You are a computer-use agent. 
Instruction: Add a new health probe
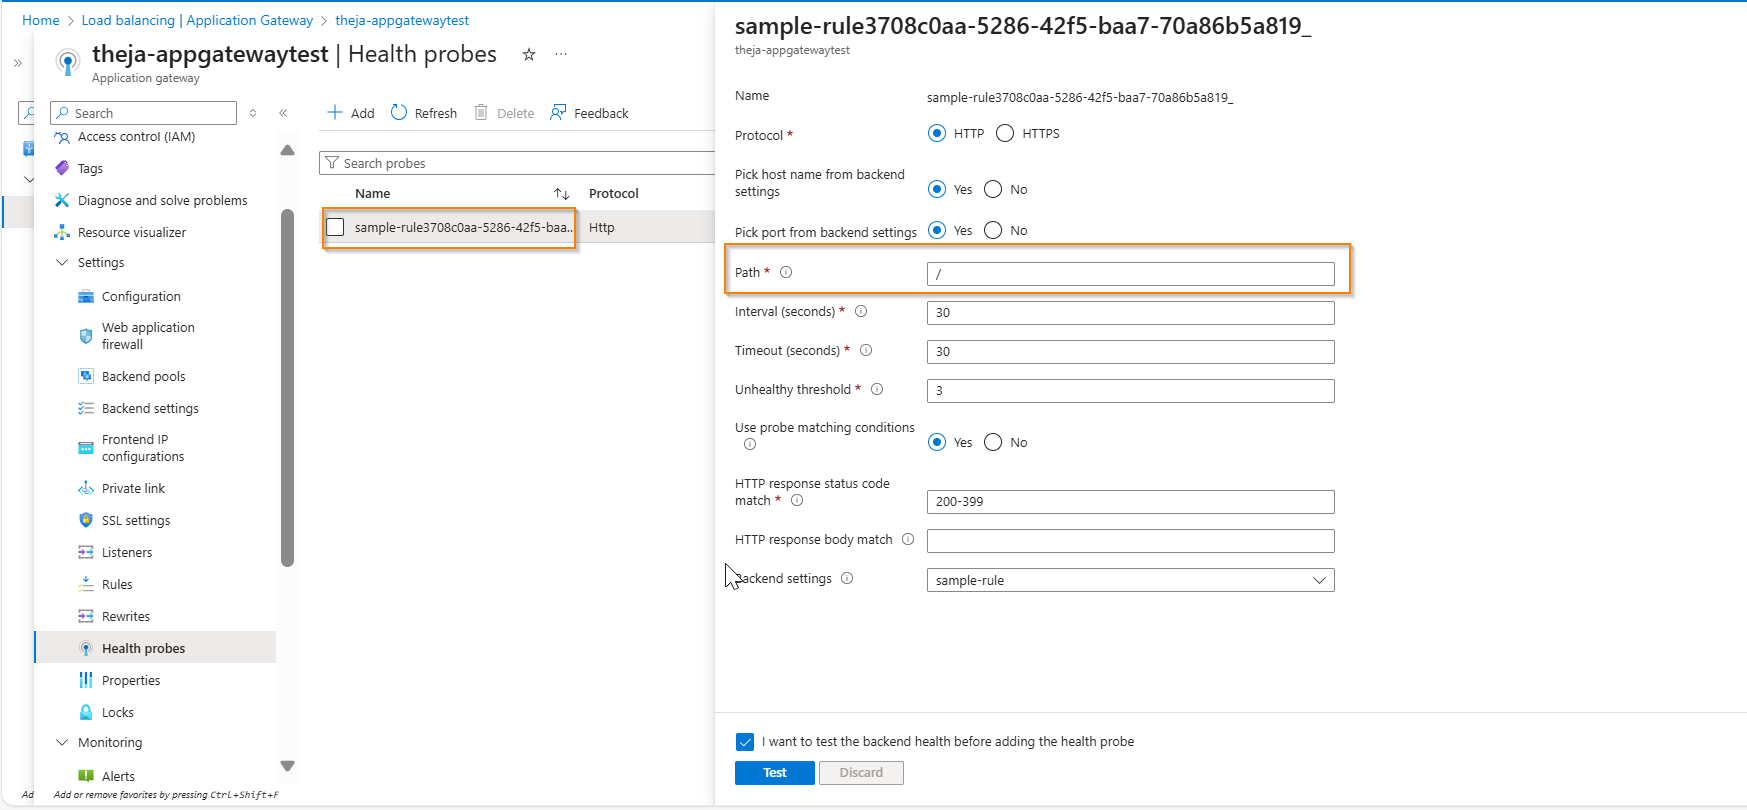click(351, 113)
